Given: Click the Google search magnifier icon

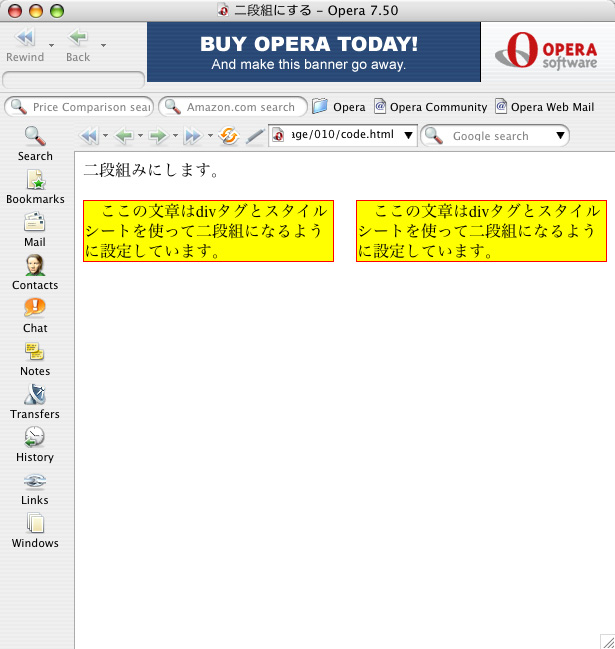Looking at the screenshot, I should click(x=434, y=135).
